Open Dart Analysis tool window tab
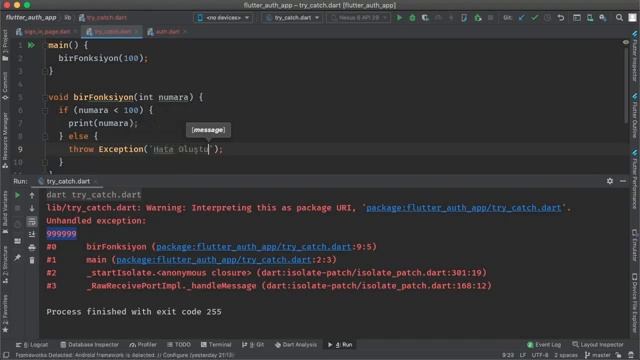Screen dimensions: 640x360 [296, 345]
